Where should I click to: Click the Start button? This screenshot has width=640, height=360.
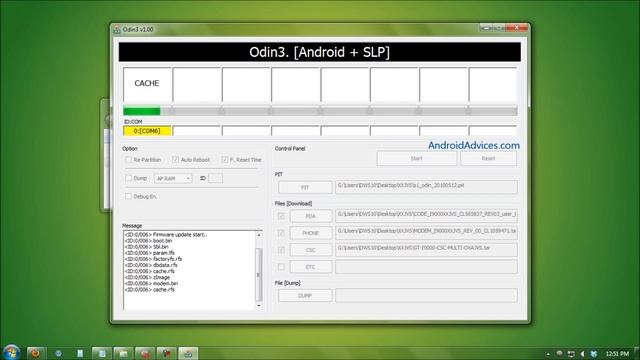pos(417,158)
